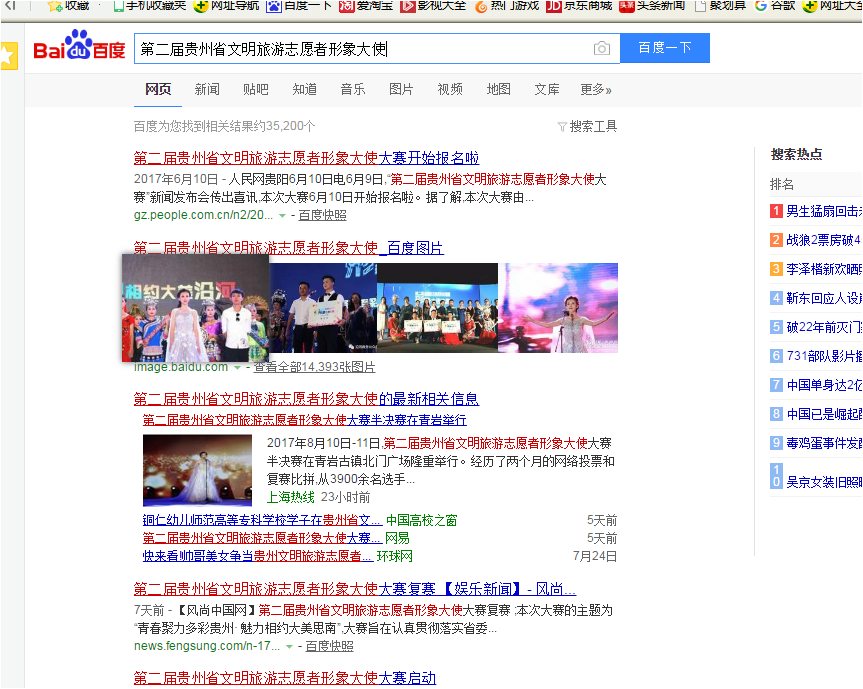Switch to the 新闻 tab
Image resolution: width=863 pixels, height=689 pixels.
pos(207,89)
